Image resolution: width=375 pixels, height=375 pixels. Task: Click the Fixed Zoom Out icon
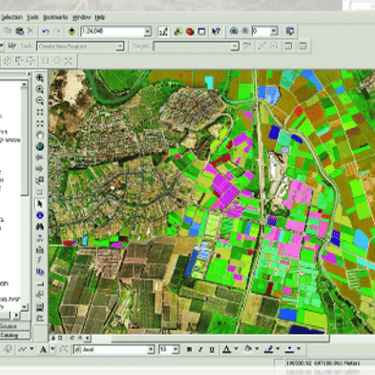click(40, 124)
